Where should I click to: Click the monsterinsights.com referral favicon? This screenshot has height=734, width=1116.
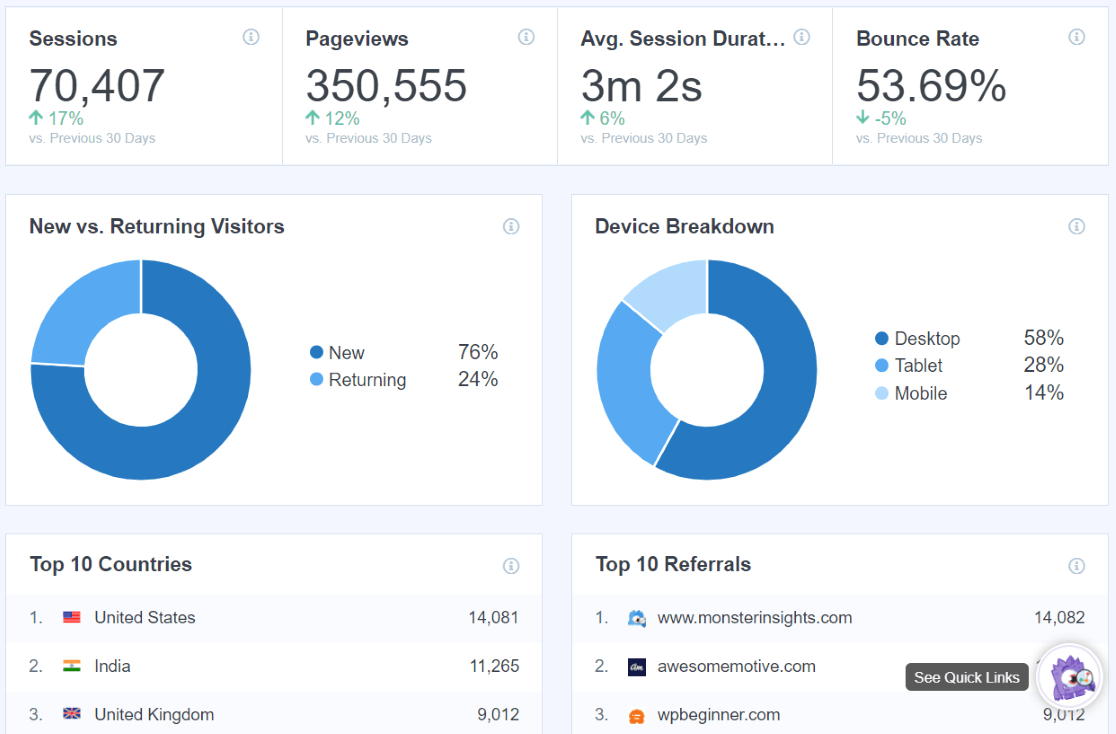[x=638, y=618]
